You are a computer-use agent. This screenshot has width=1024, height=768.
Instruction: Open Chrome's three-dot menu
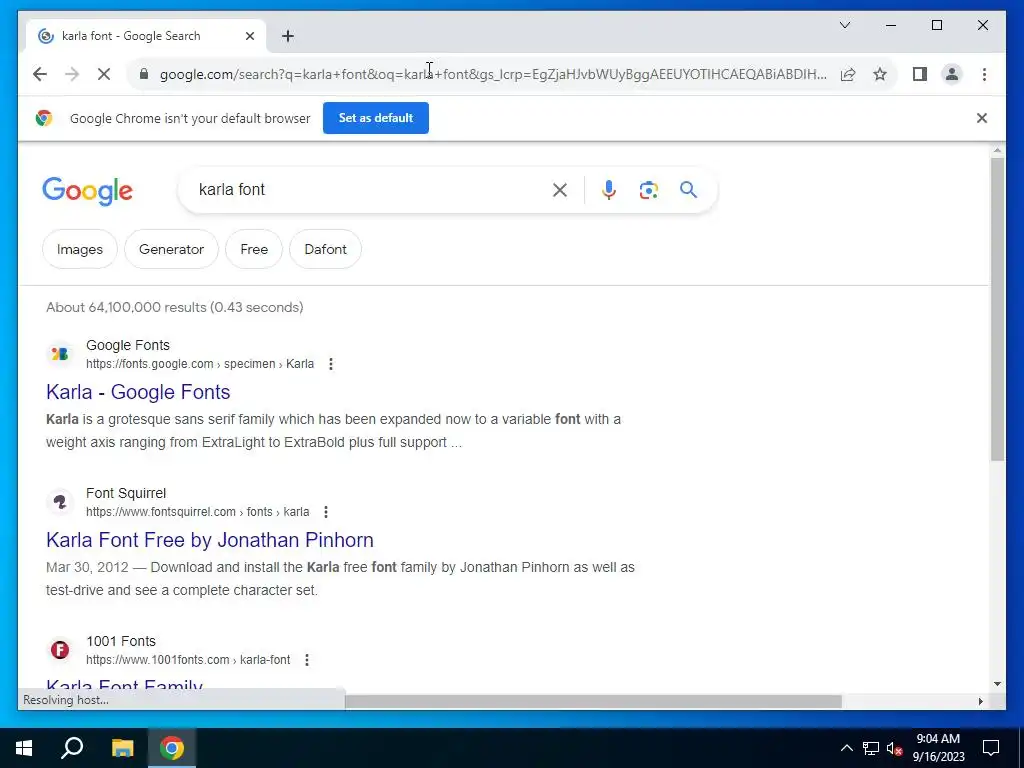point(984,74)
